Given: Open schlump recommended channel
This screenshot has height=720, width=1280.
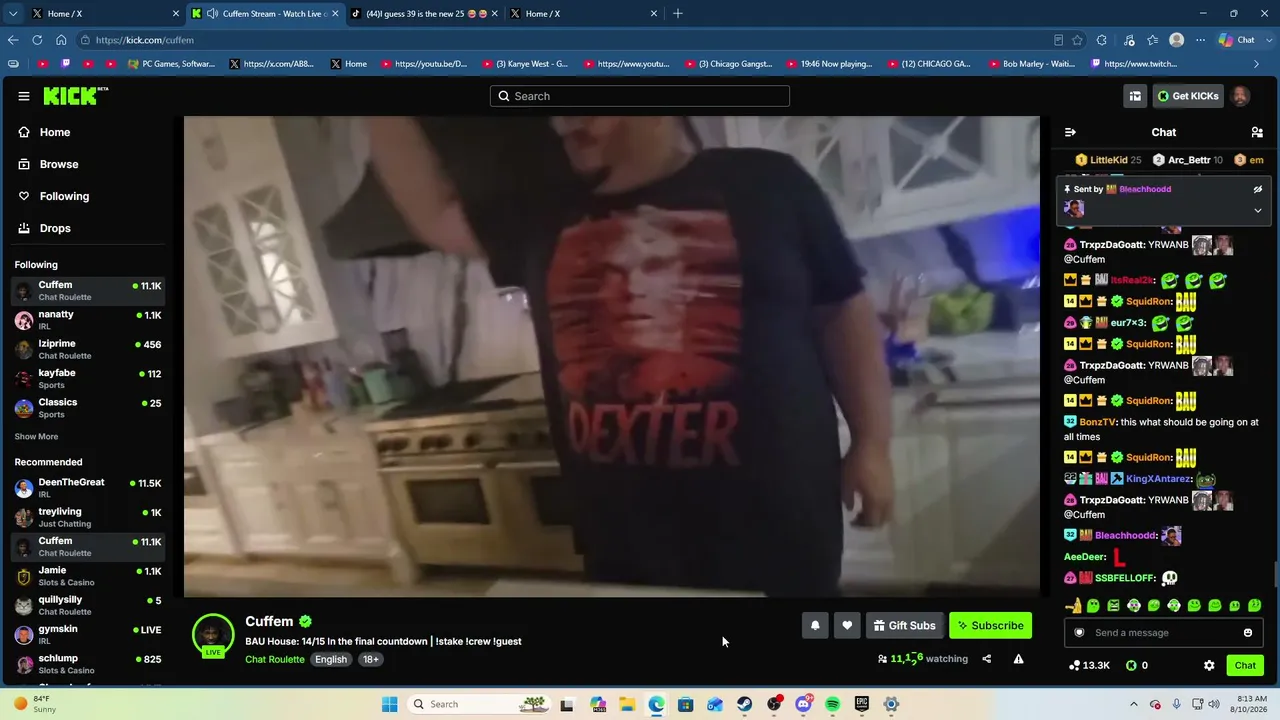Looking at the screenshot, I should (88, 664).
